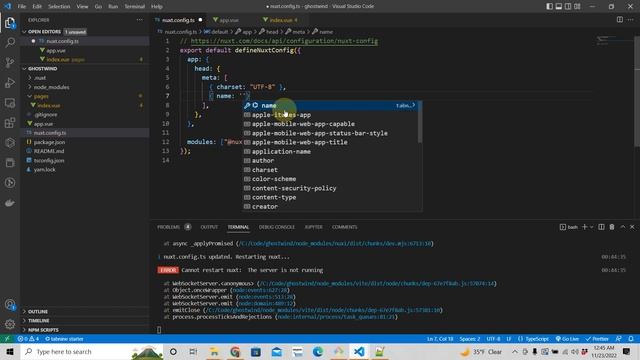Split the editor right
This screenshot has height=360, width=640.
620,20
